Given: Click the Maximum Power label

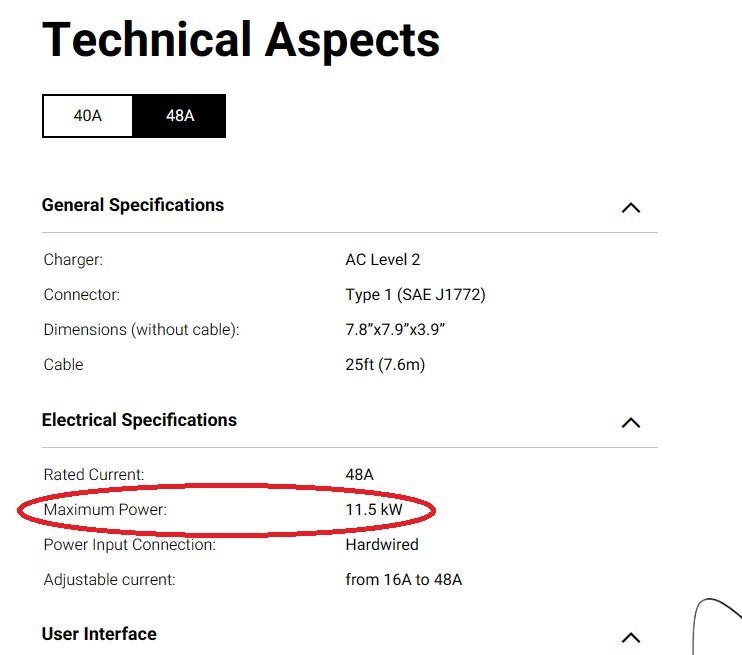Looking at the screenshot, I should [x=105, y=510].
